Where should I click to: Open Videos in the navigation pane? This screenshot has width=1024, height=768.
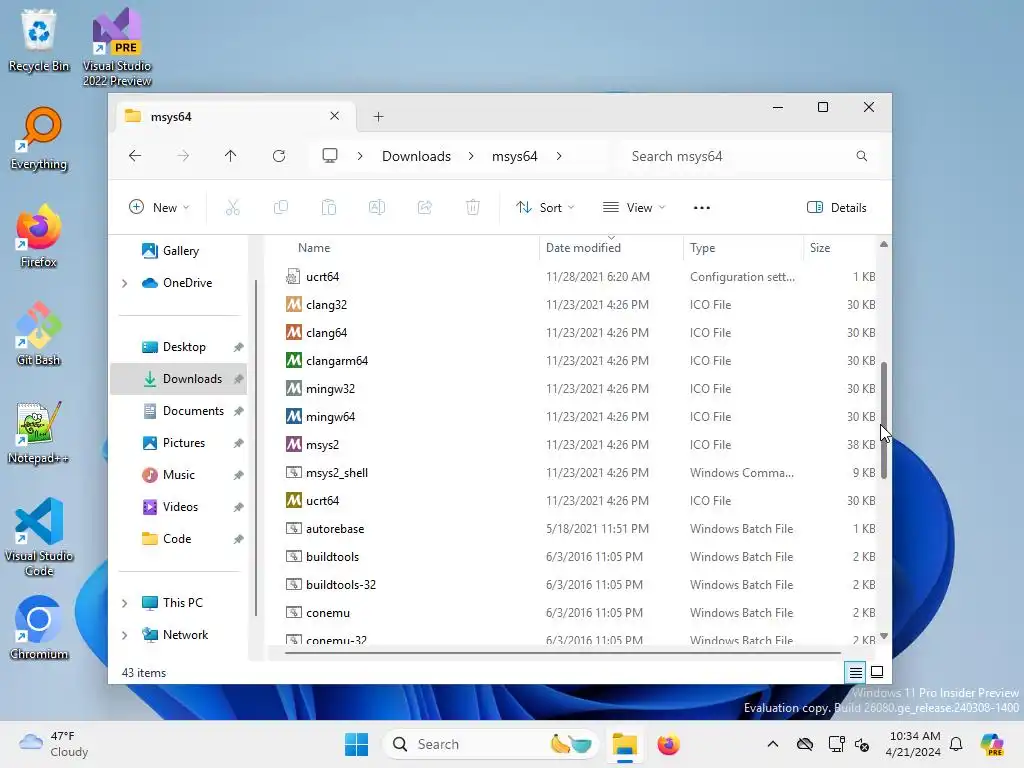pyautogui.click(x=180, y=507)
